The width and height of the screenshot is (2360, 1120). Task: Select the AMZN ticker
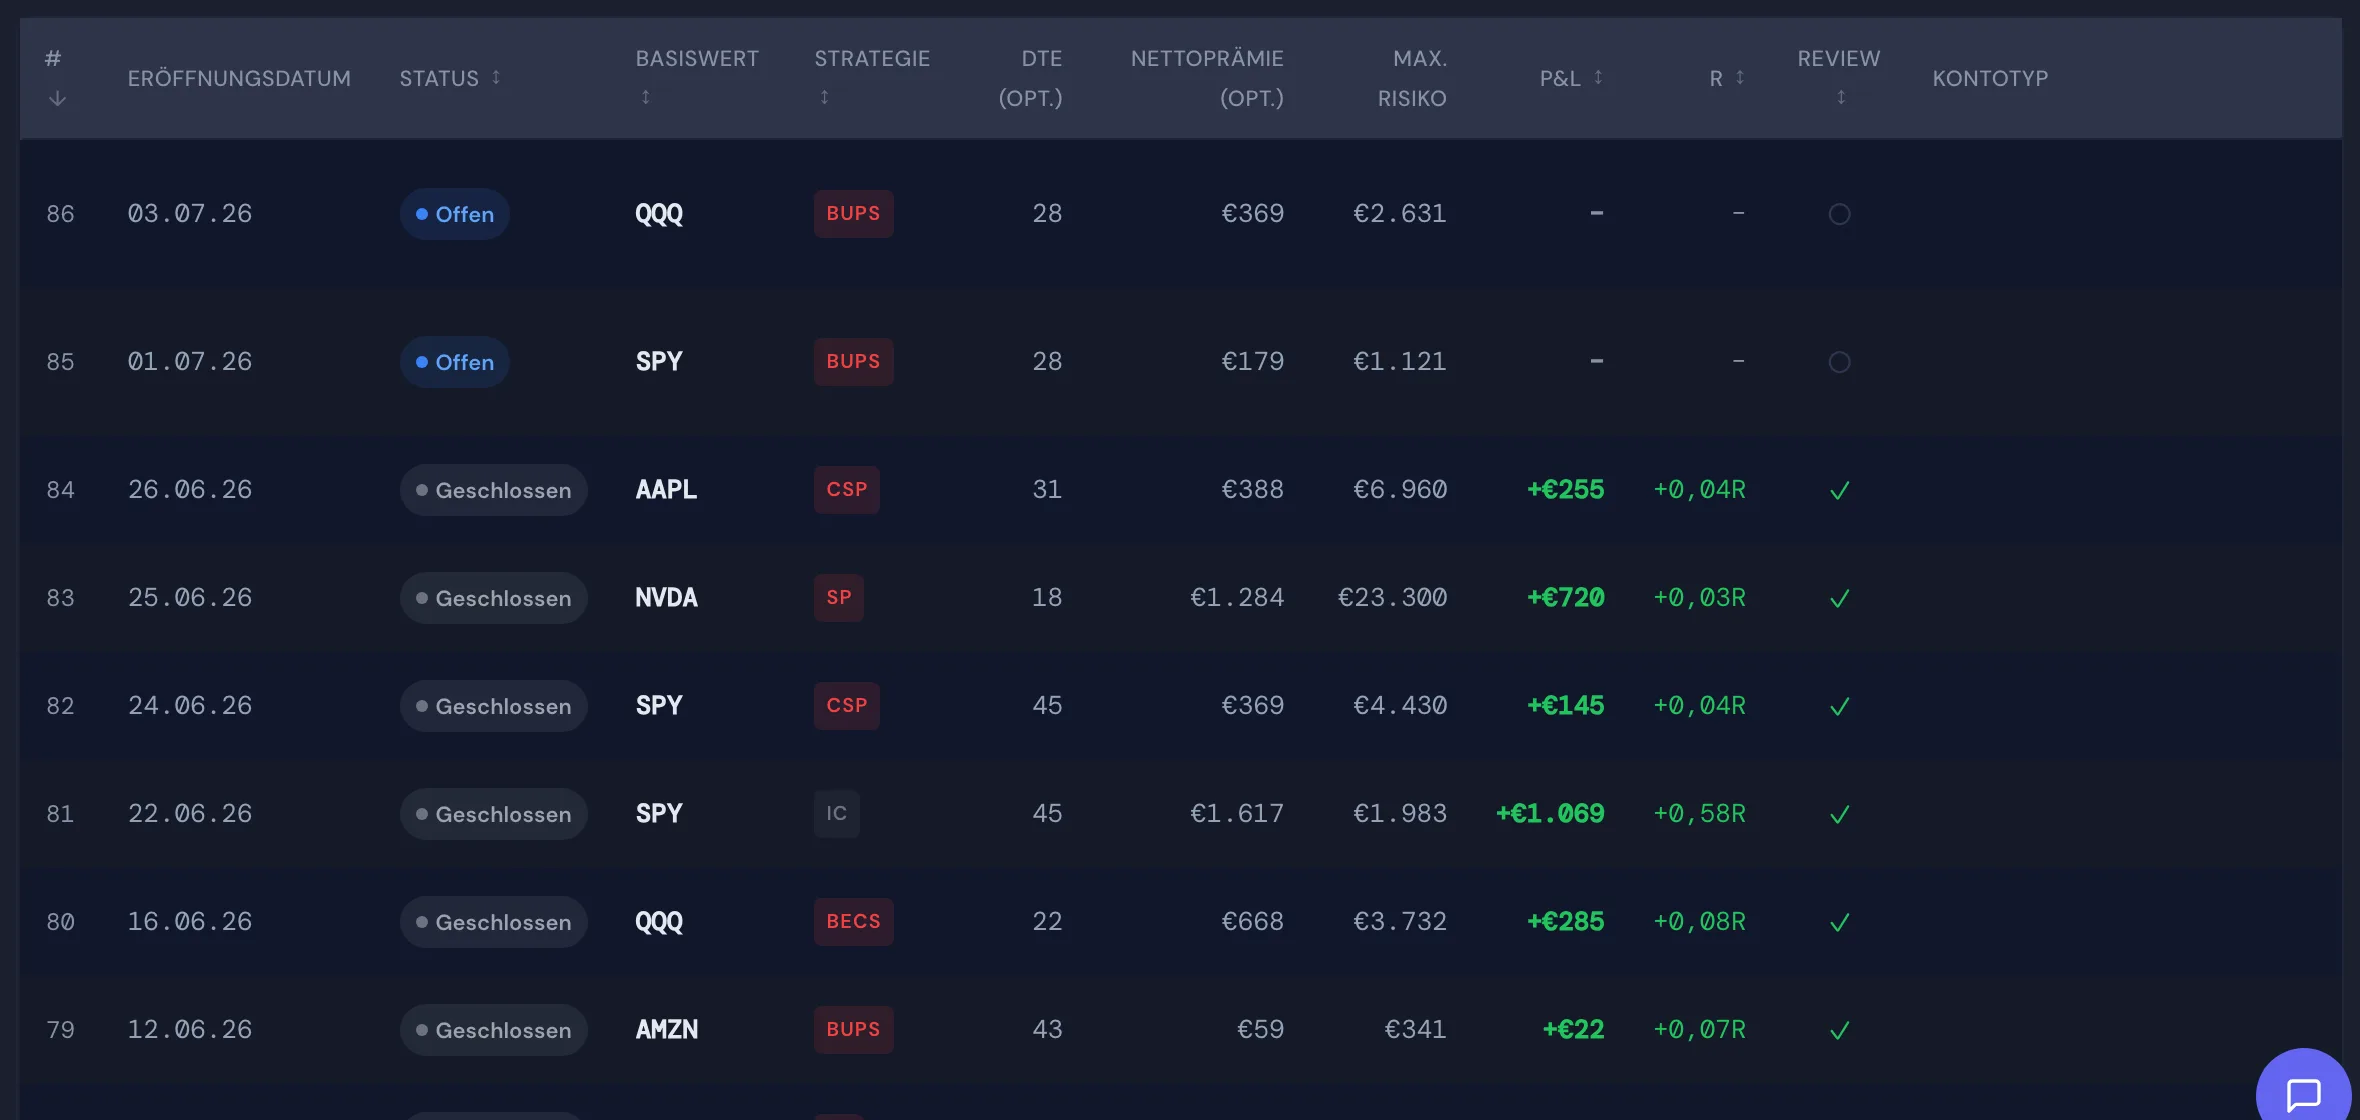(x=667, y=1030)
